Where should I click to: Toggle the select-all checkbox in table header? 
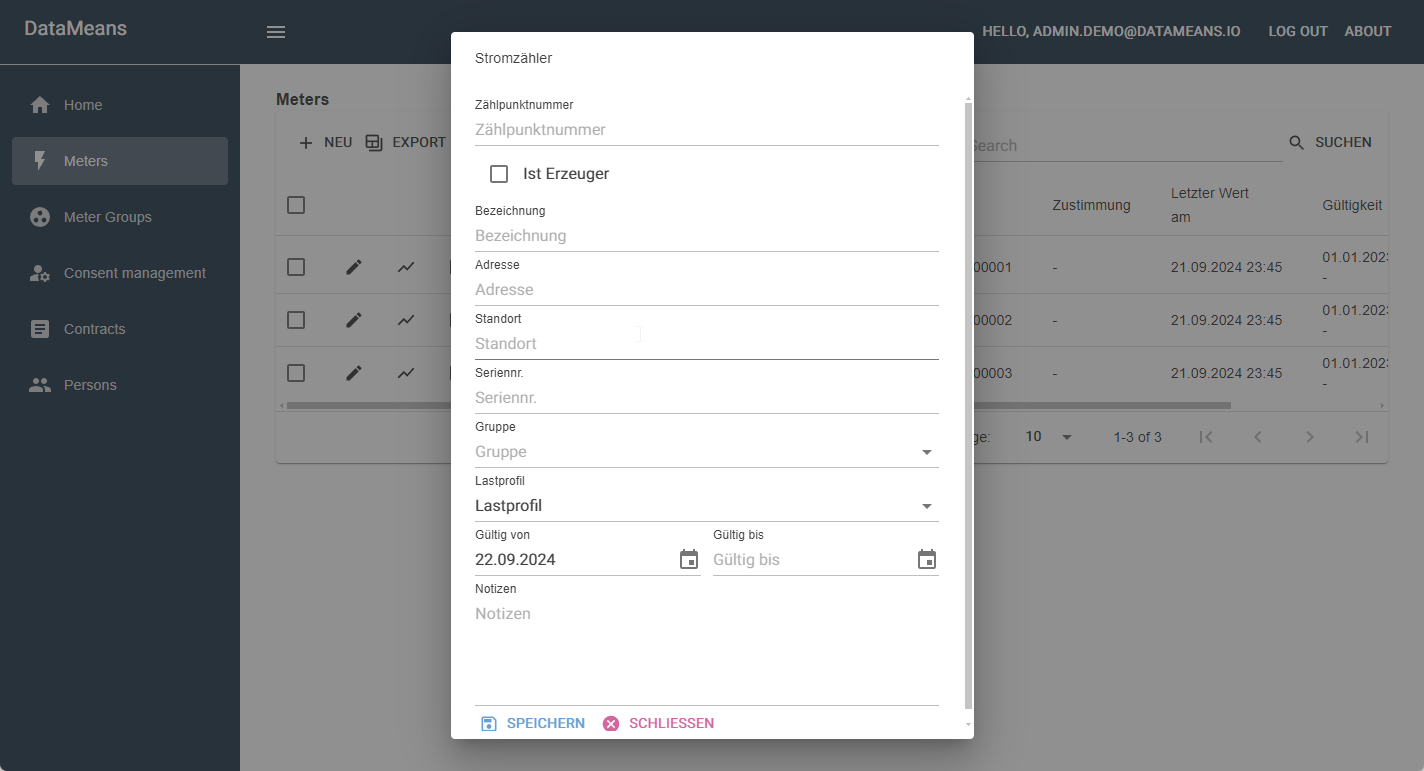pos(296,205)
